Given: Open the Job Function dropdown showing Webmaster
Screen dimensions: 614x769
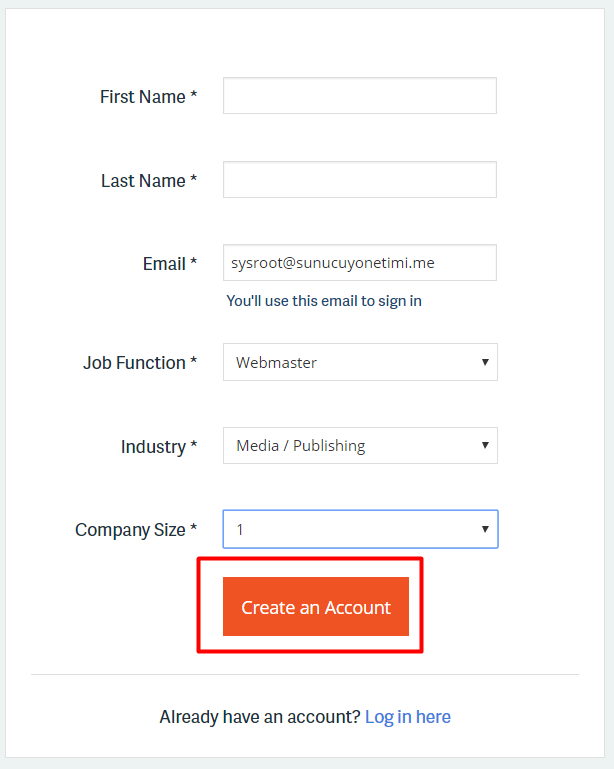Looking at the screenshot, I should (x=359, y=362).
